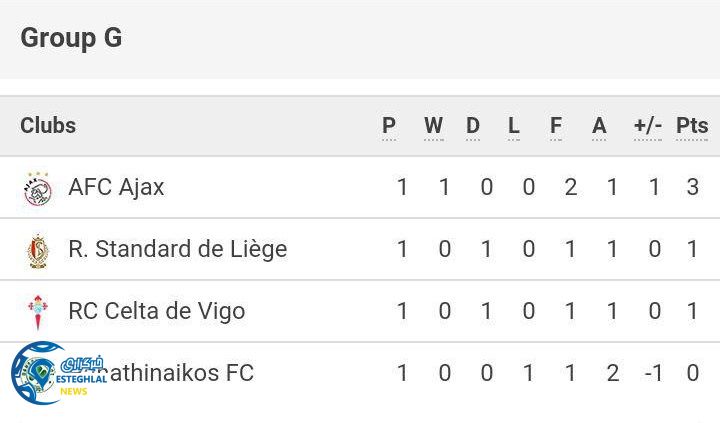Click the P (played) column header
This screenshot has height=423, width=720.
(389, 126)
